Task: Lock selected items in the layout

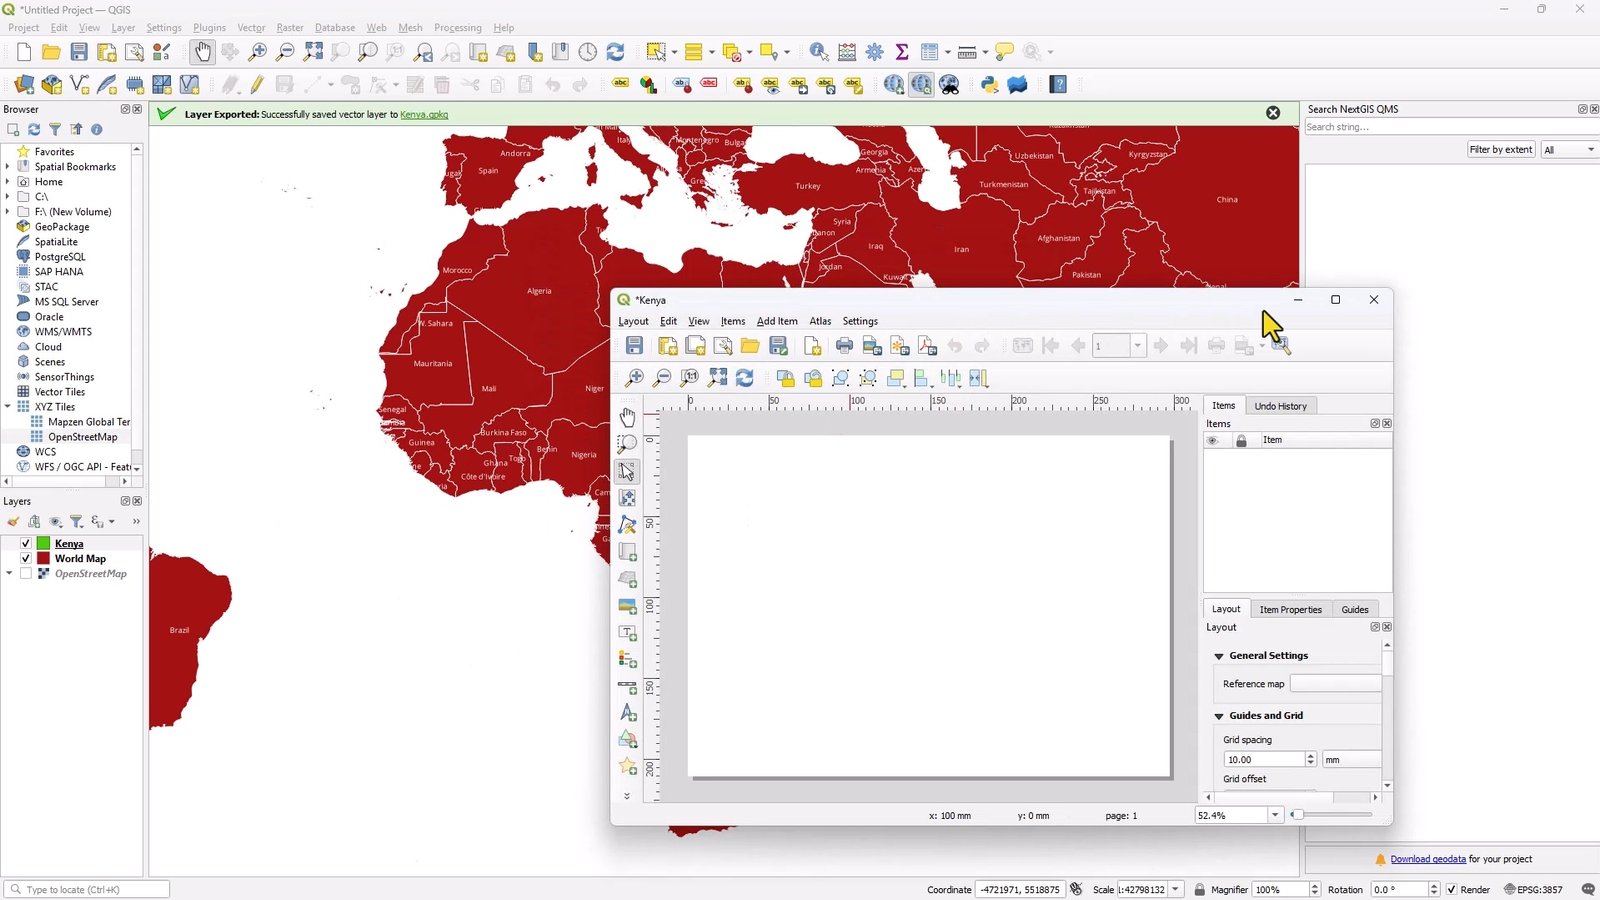Action: tap(786, 377)
